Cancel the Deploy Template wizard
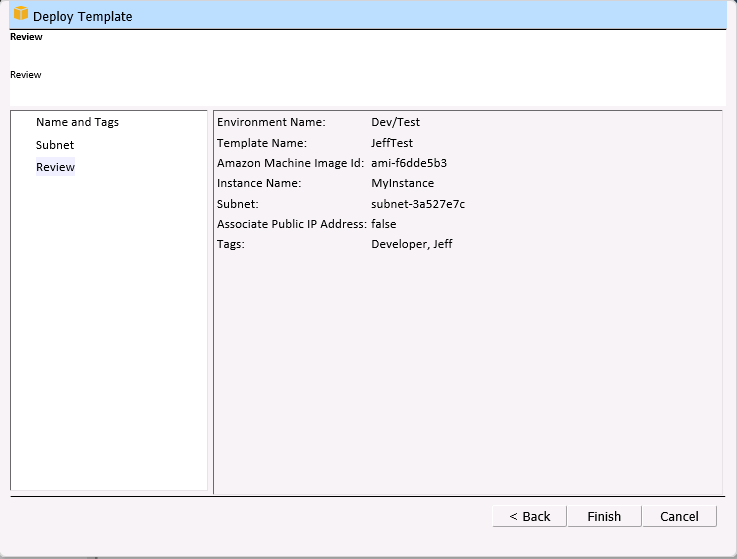This screenshot has height=559, width=737. pos(679,516)
